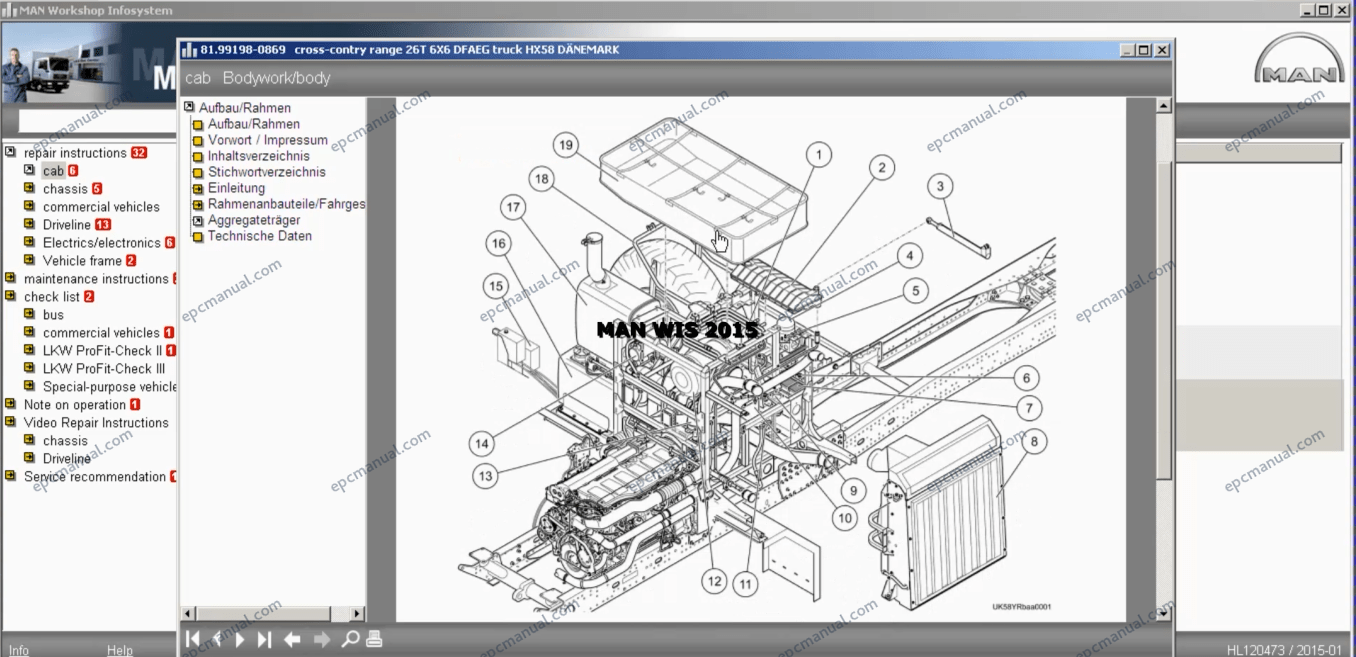Expand the maintenance instructions node

click(11, 279)
